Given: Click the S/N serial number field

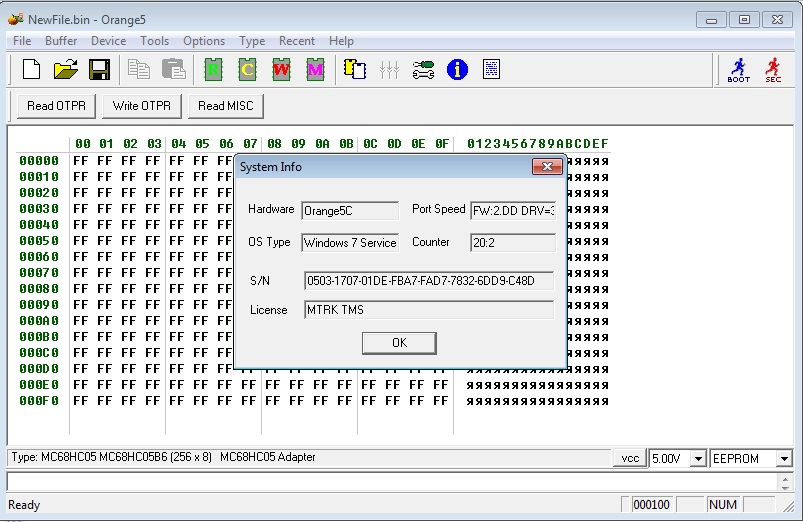Looking at the screenshot, I should pyautogui.click(x=429, y=281).
